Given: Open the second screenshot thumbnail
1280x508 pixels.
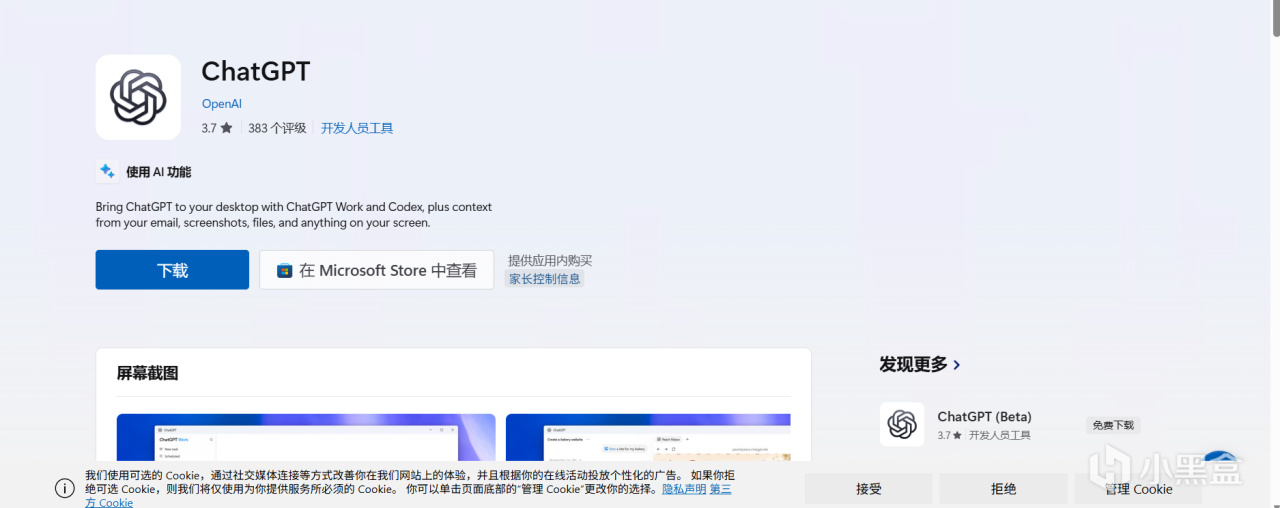Looking at the screenshot, I should tap(648, 437).
